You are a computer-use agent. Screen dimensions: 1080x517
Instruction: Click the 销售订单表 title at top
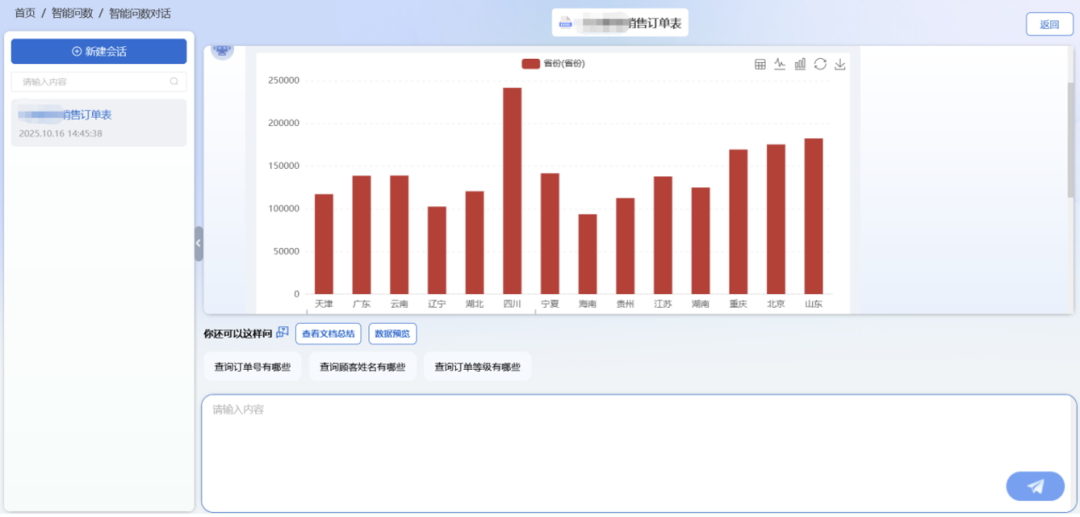tap(654, 23)
